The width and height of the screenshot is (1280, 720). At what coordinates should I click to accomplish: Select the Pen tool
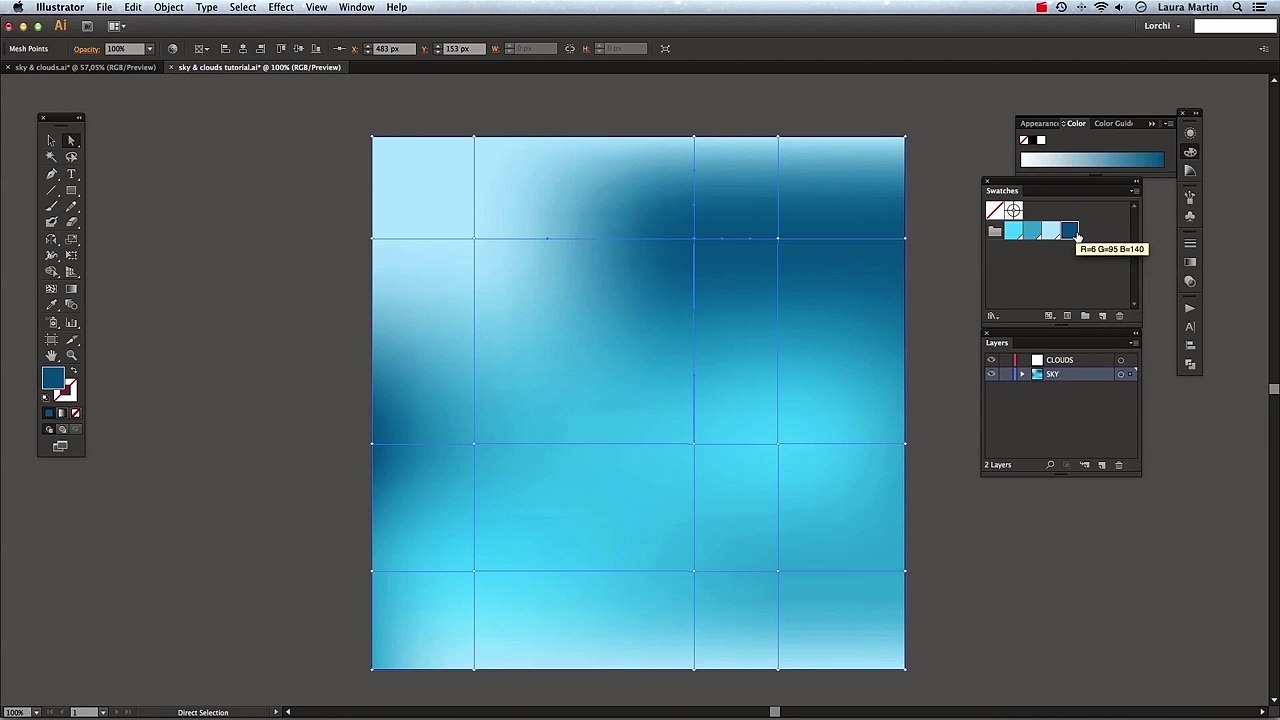click(51, 174)
